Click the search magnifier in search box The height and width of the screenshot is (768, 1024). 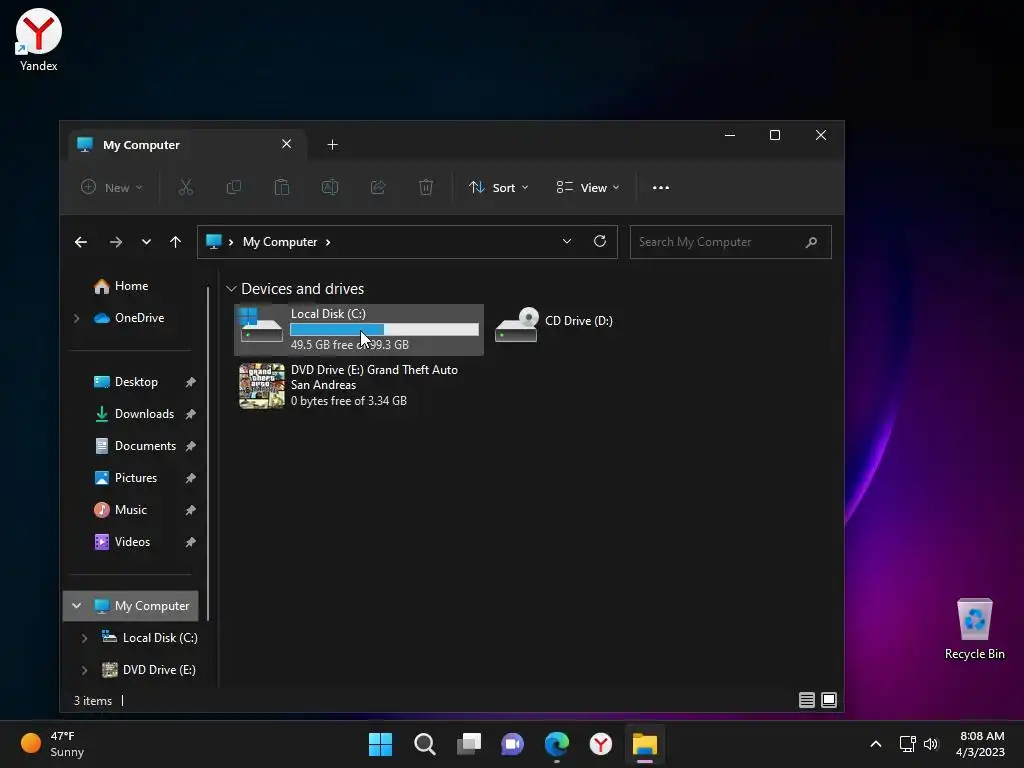[811, 242]
